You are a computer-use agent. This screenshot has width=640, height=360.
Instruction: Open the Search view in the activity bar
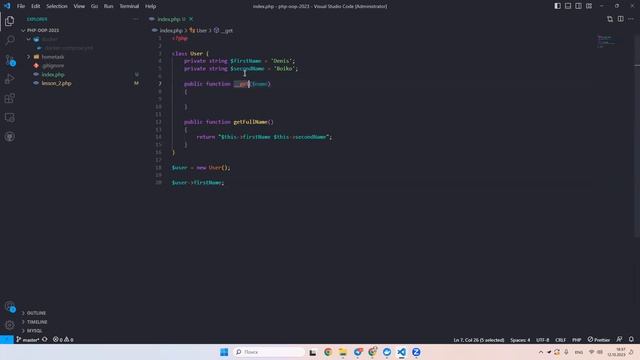click(9, 40)
